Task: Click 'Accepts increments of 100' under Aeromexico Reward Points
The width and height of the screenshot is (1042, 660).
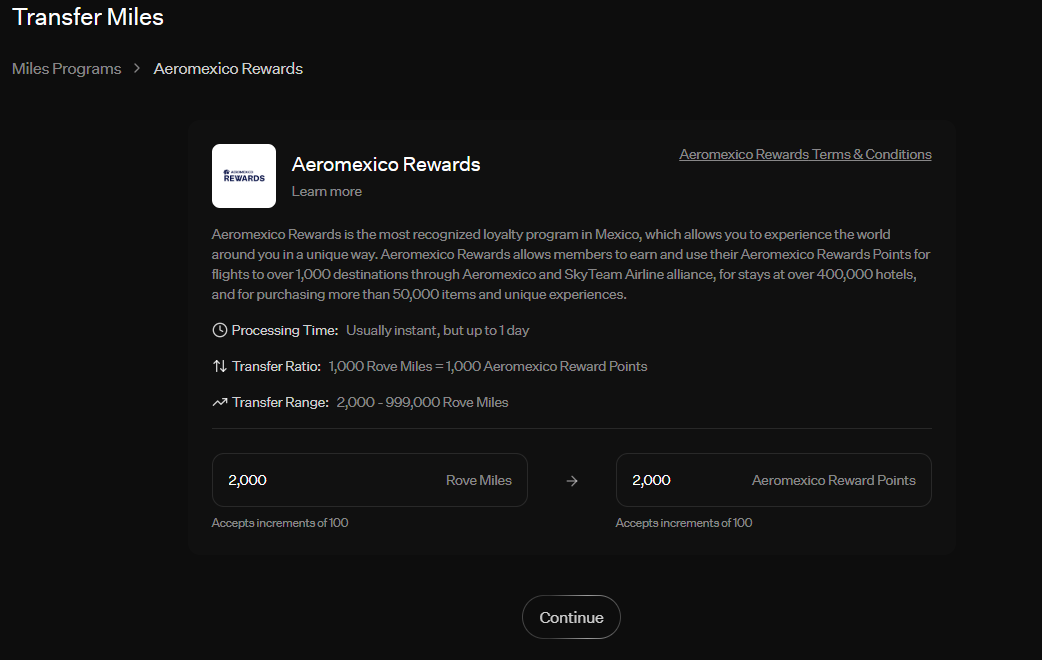Action: pos(684,523)
